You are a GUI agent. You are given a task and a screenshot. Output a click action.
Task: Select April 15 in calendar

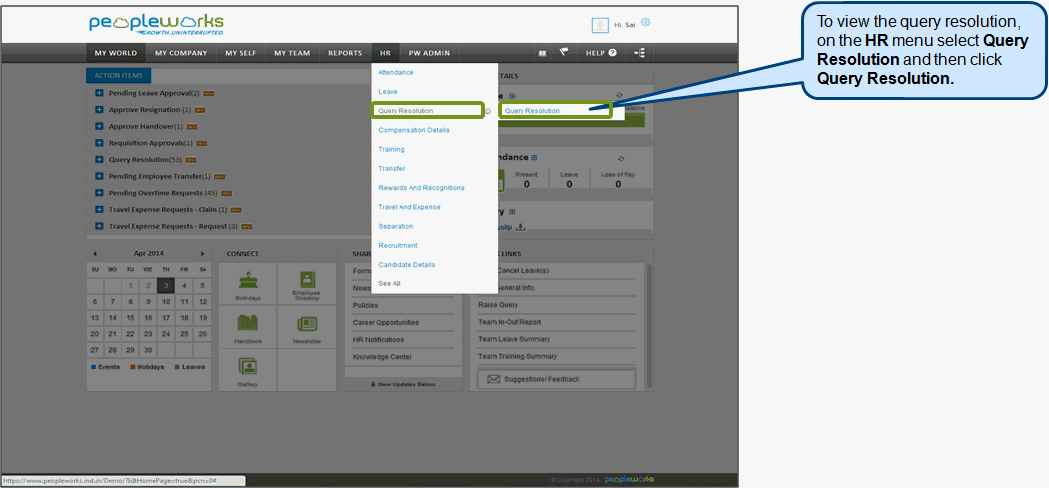click(x=130, y=318)
